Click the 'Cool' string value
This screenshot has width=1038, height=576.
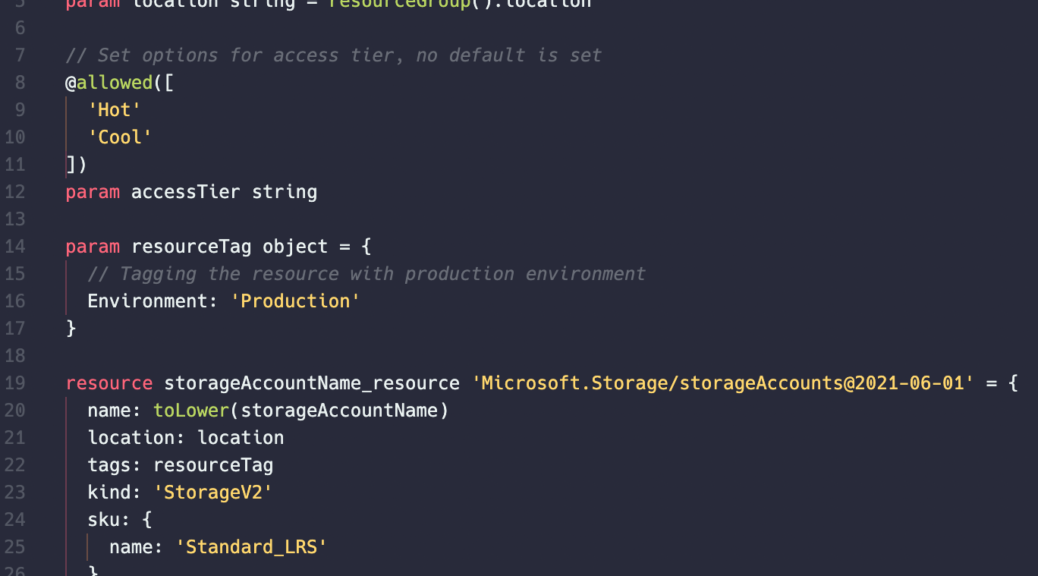120,137
